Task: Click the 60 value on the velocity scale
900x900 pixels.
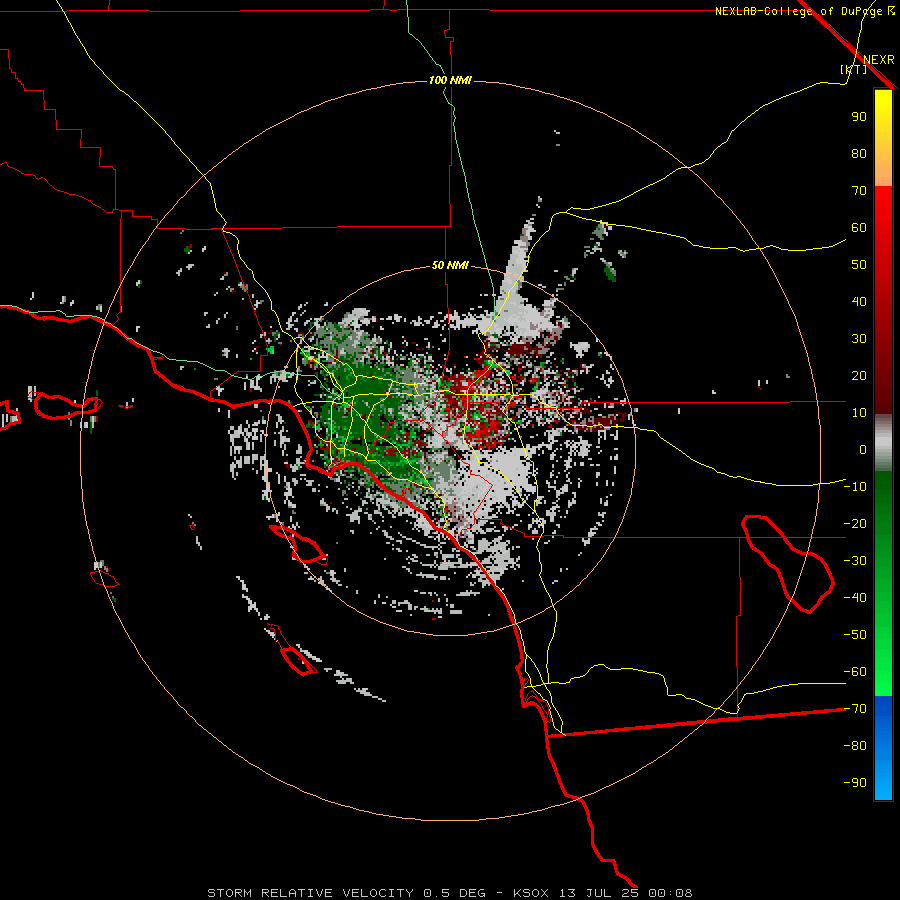Action: tap(859, 228)
